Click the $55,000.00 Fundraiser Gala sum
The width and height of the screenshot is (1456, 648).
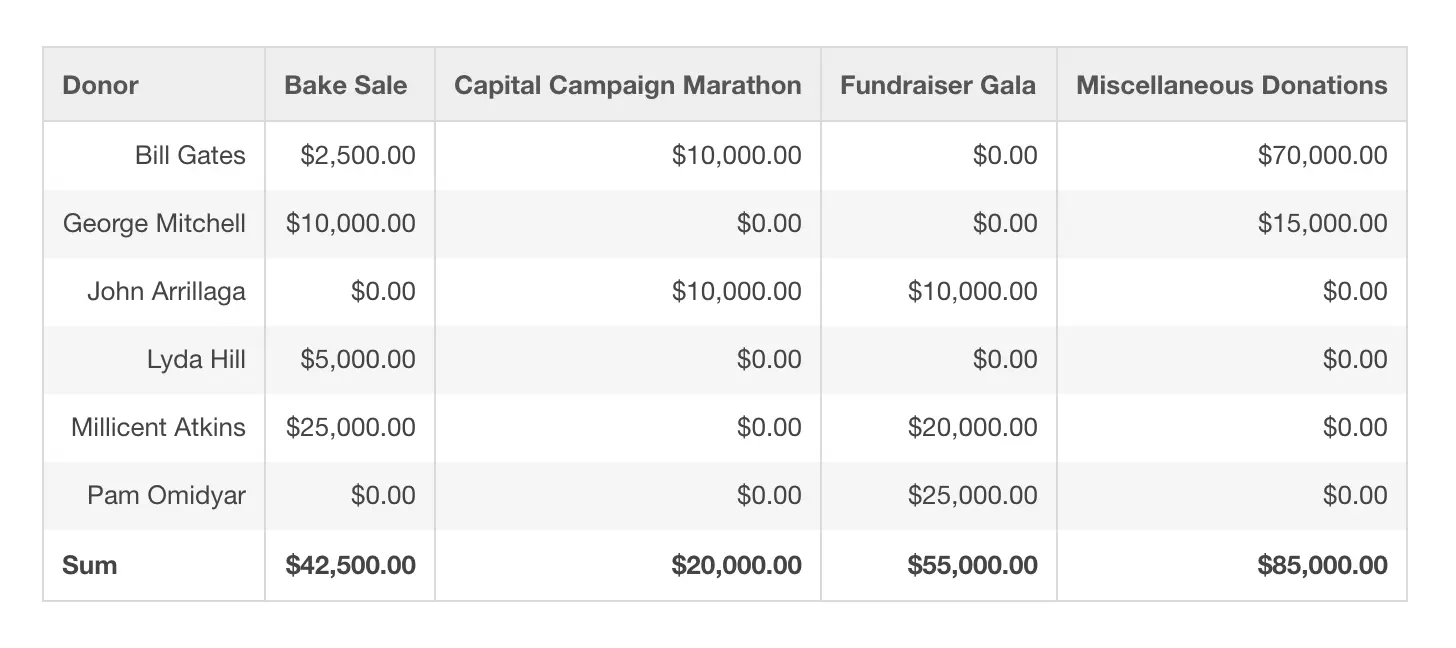pos(972,565)
